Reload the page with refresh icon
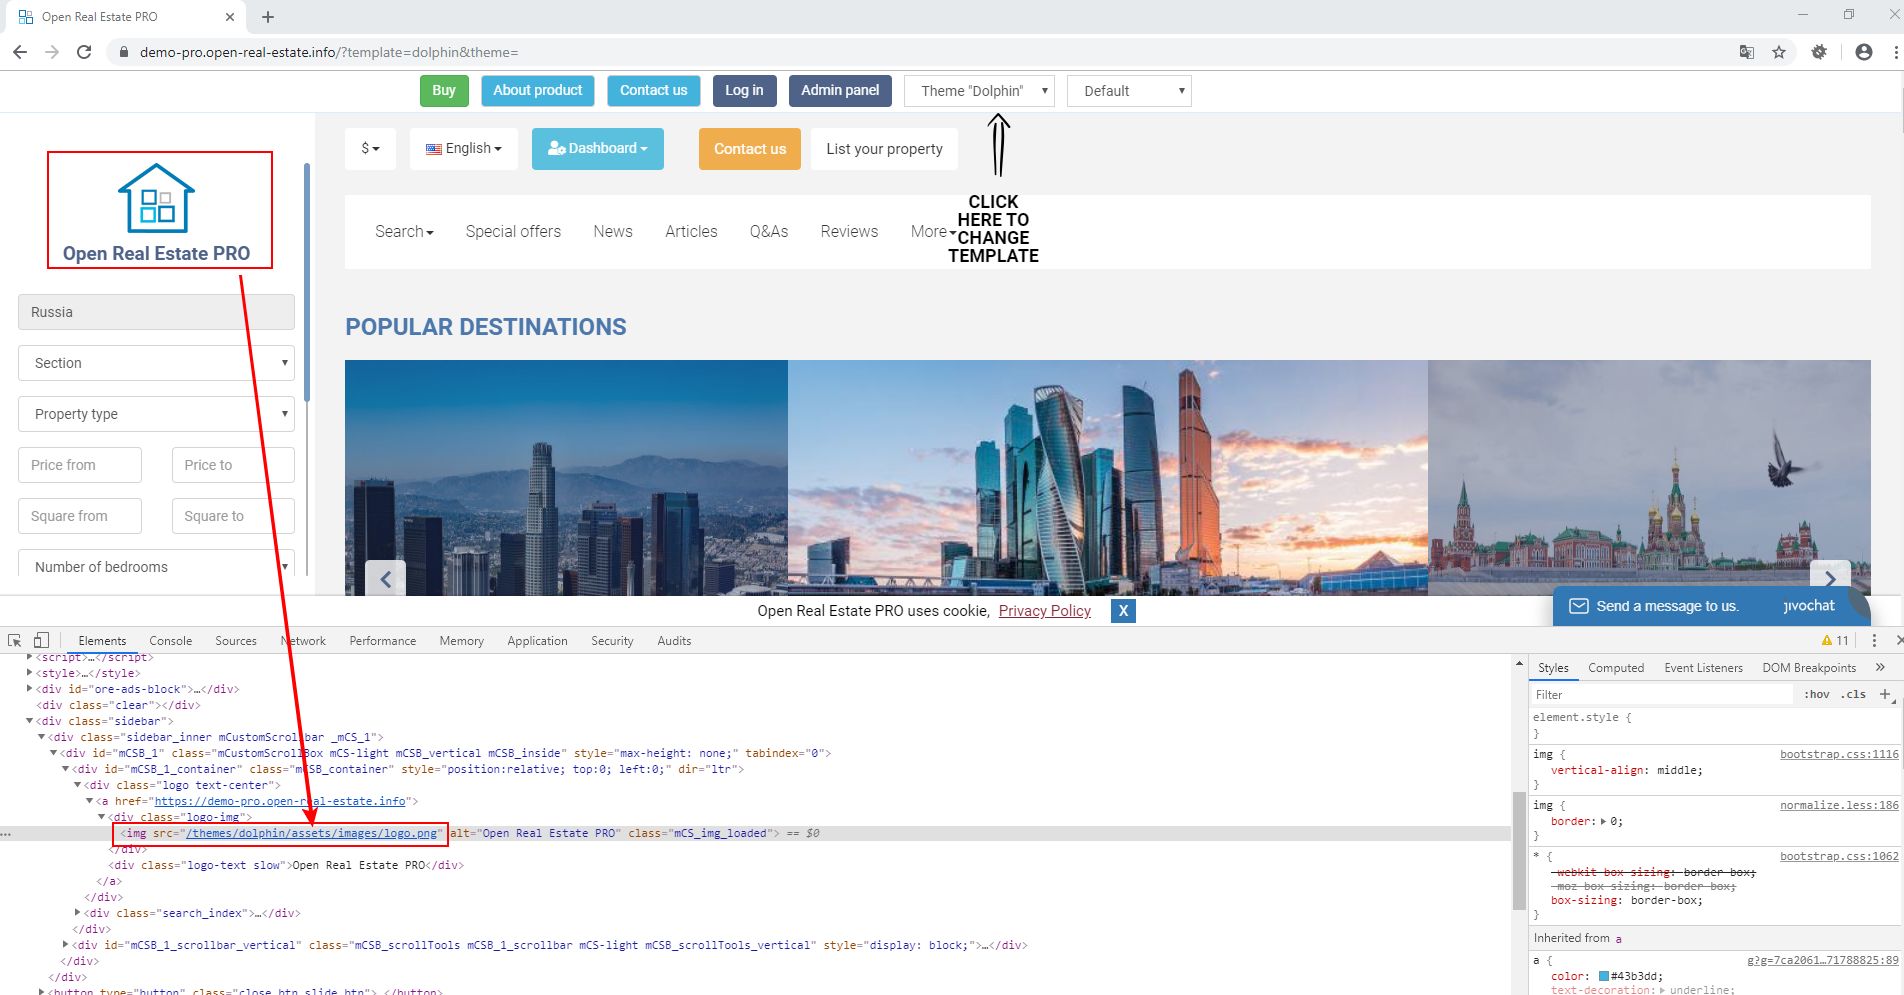This screenshot has width=1904, height=995. (x=84, y=52)
